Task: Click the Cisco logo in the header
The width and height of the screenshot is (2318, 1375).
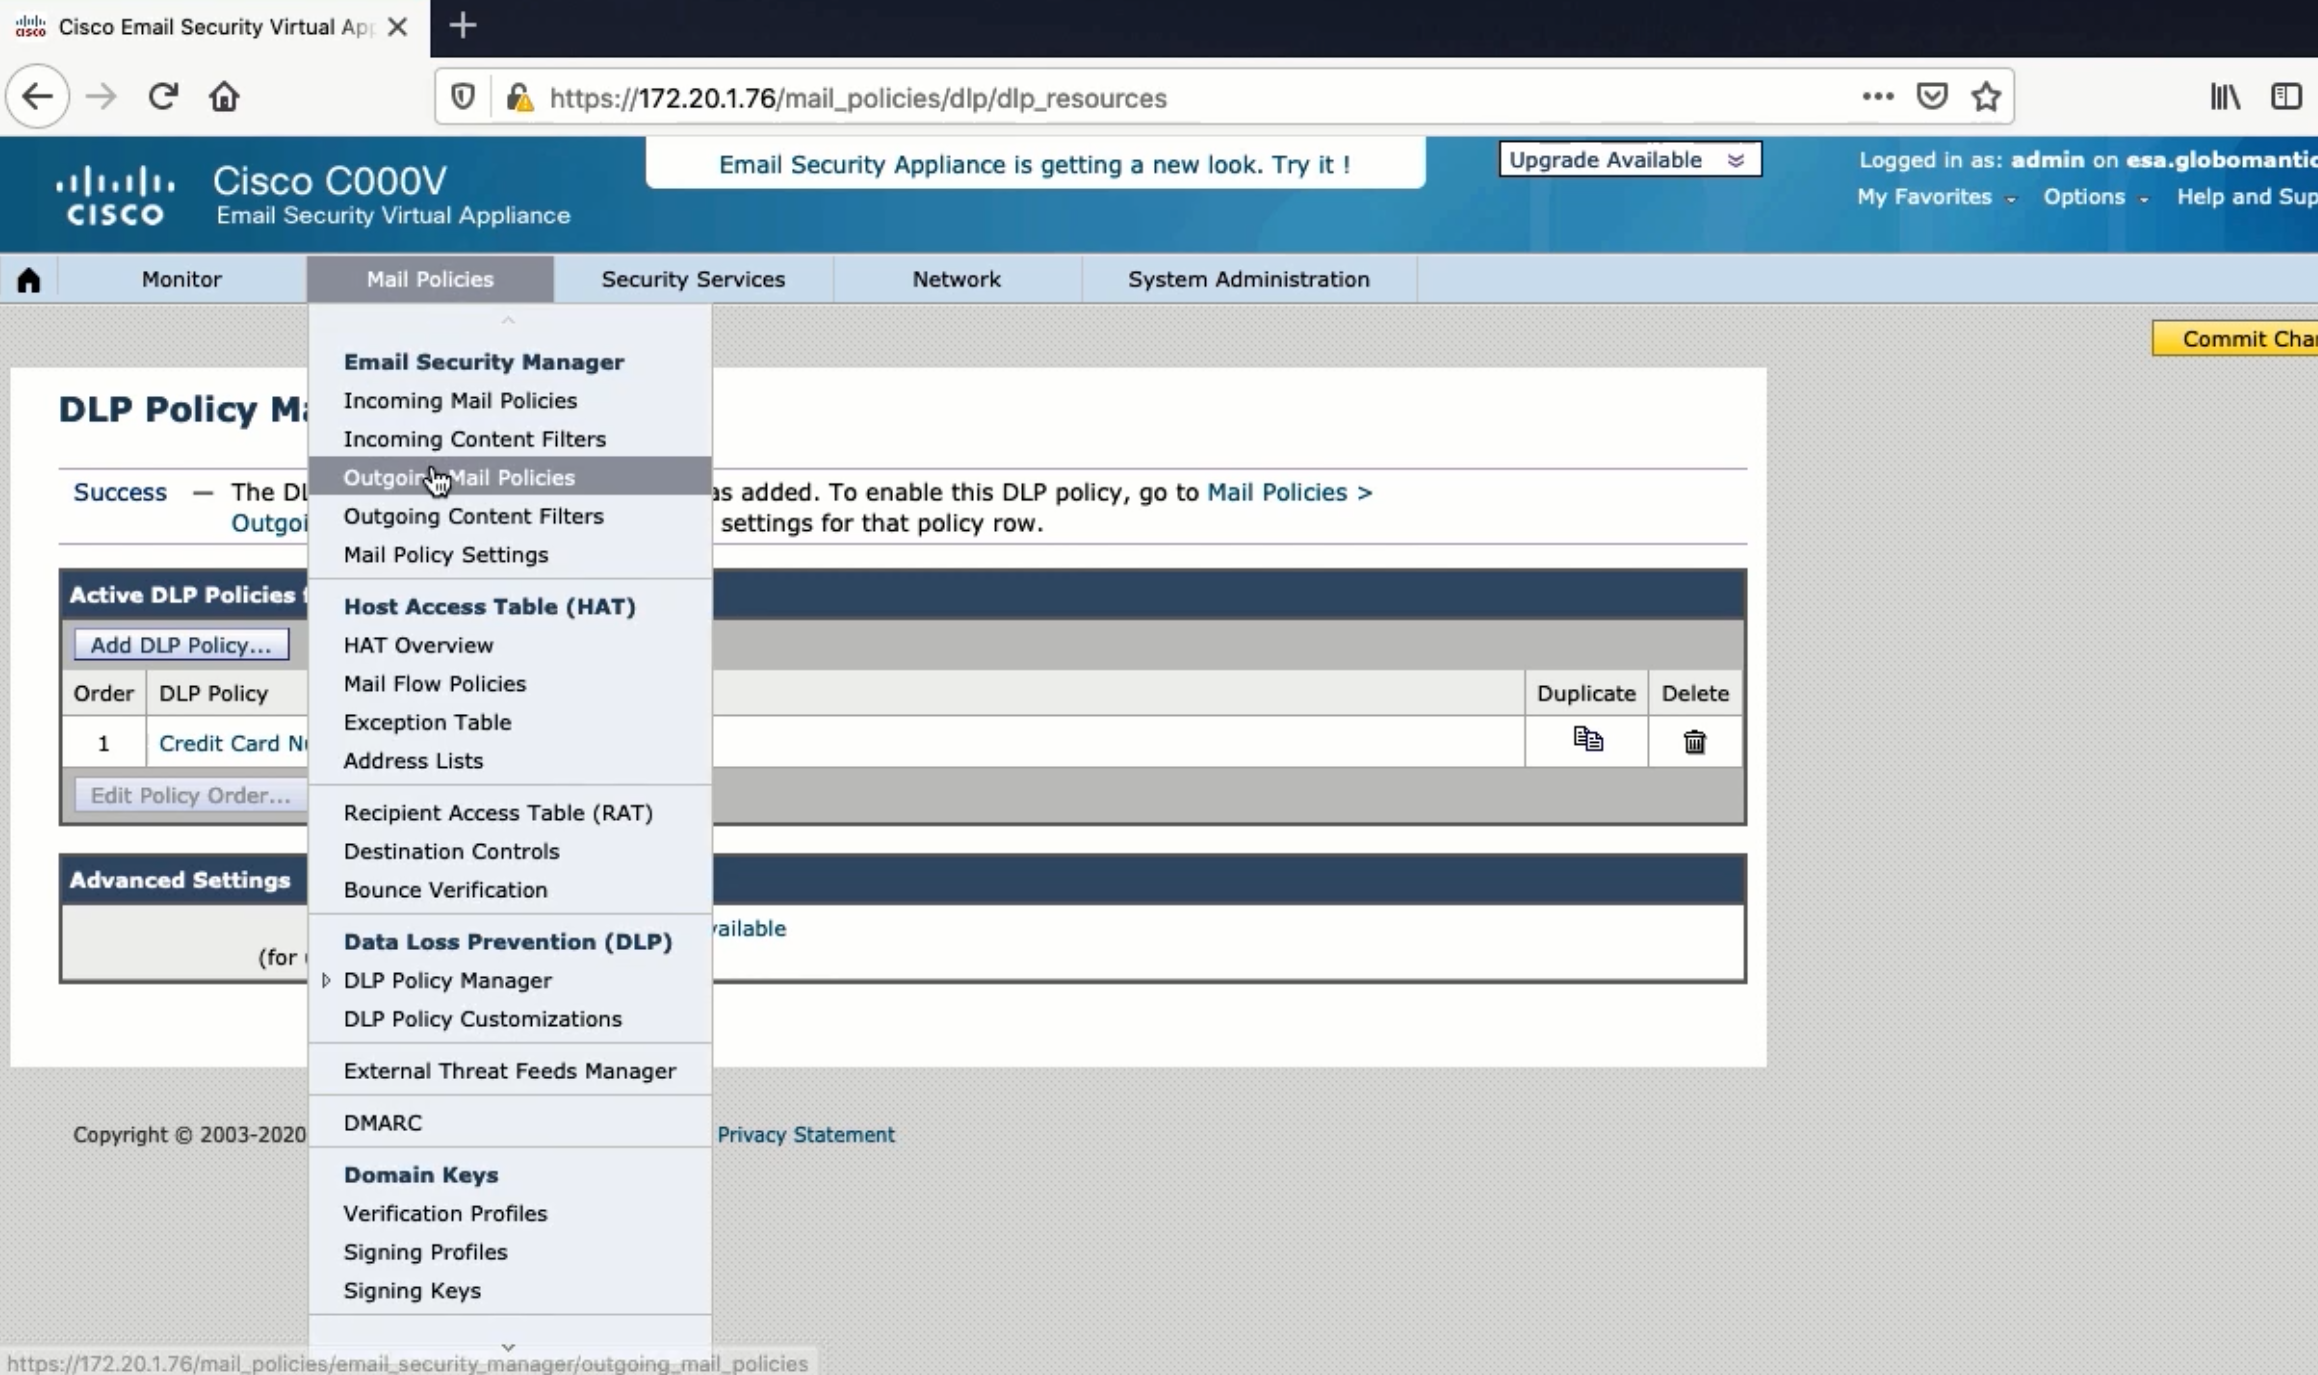Action: pyautogui.click(x=115, y=195)
